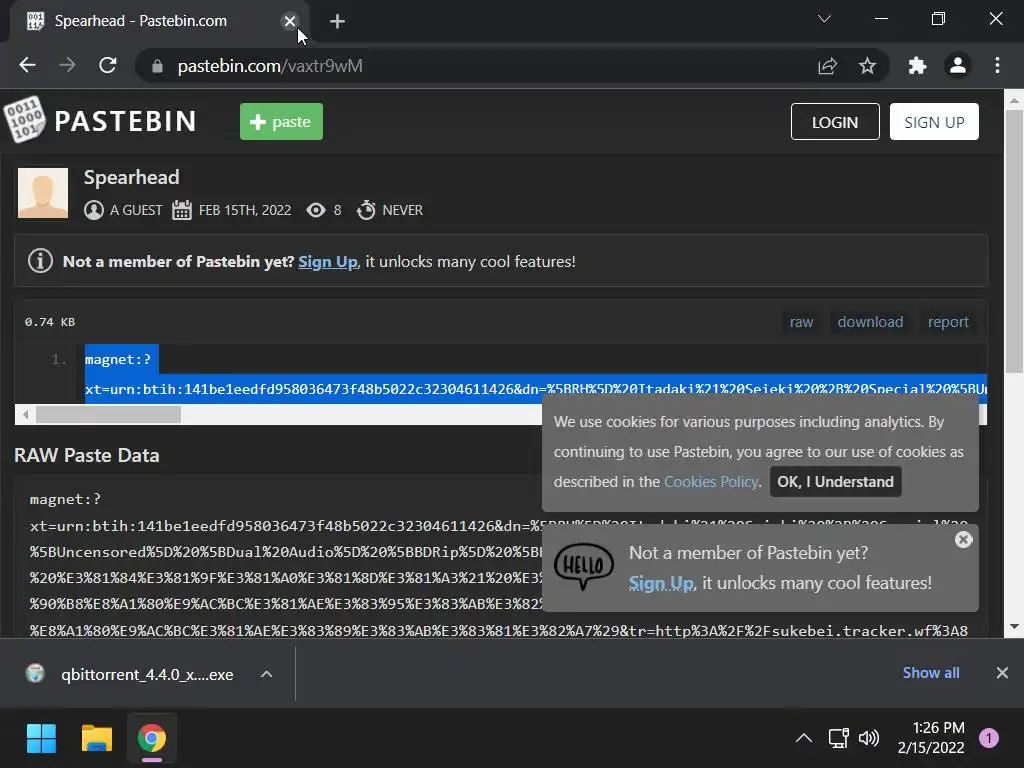Click the HELLO speech bubble icon
This screenshot has width=1024, height=768.
(584, 566)
